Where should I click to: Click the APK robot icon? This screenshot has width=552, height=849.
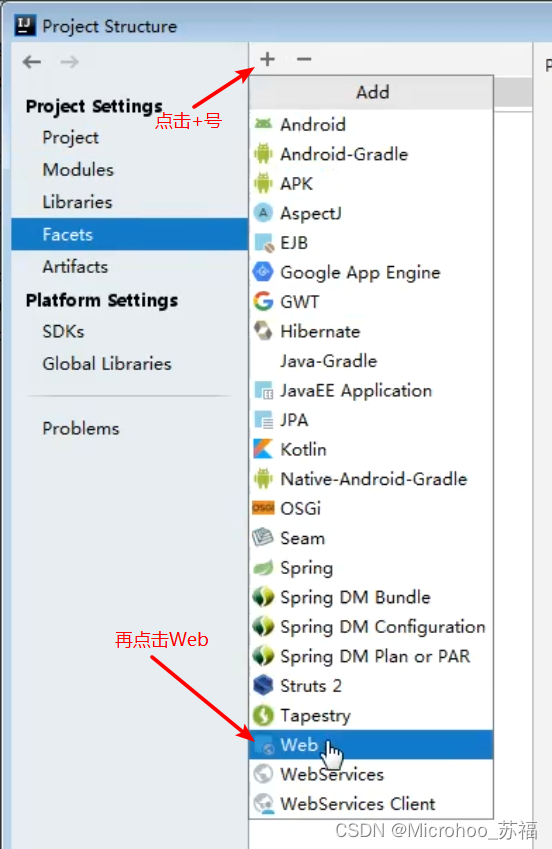pyautogui.click(x=263, y=184)
